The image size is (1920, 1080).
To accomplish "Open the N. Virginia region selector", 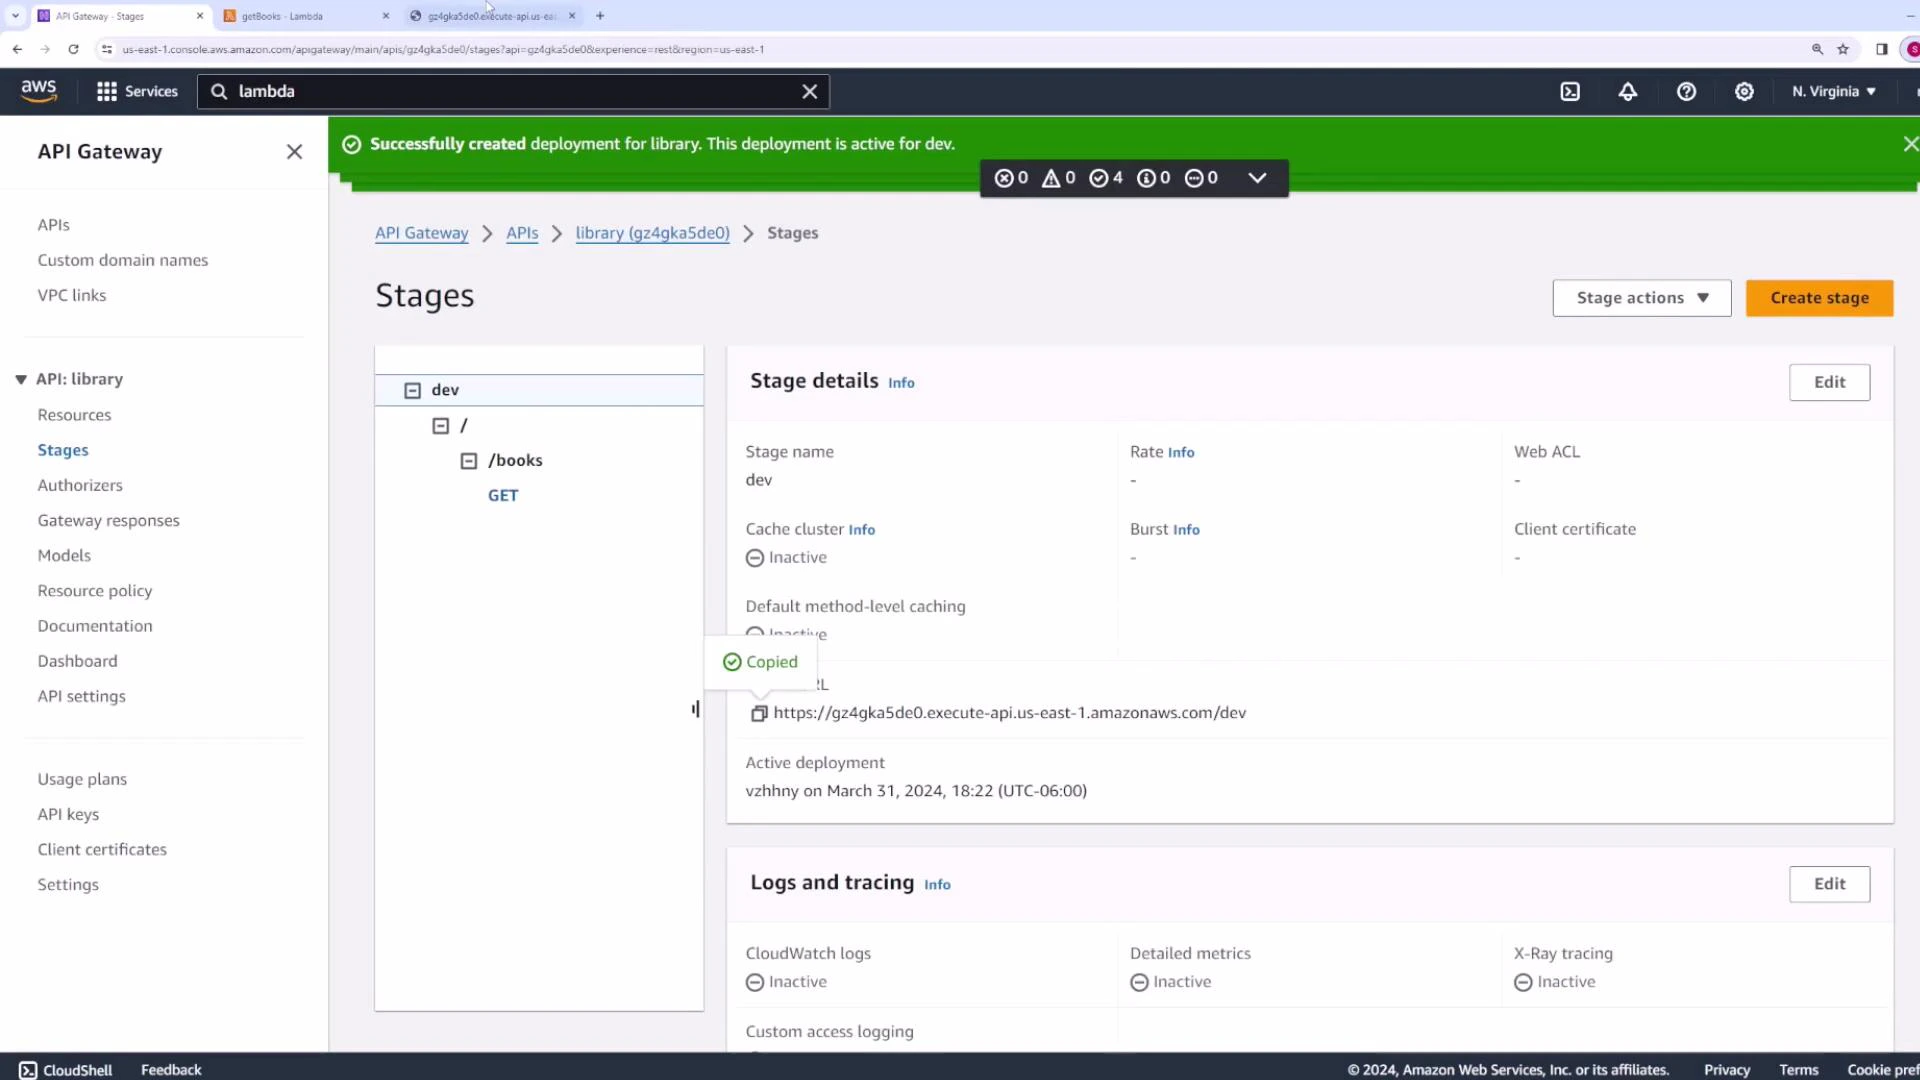I will click(x=1833, y=91).
